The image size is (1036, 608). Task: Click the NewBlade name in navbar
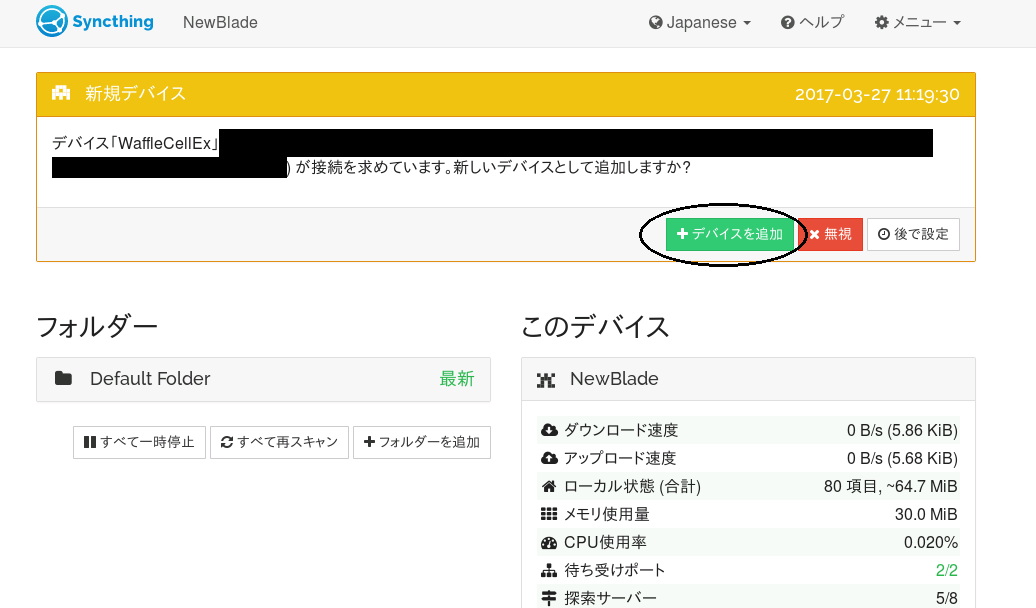click(x=220, y=22)
